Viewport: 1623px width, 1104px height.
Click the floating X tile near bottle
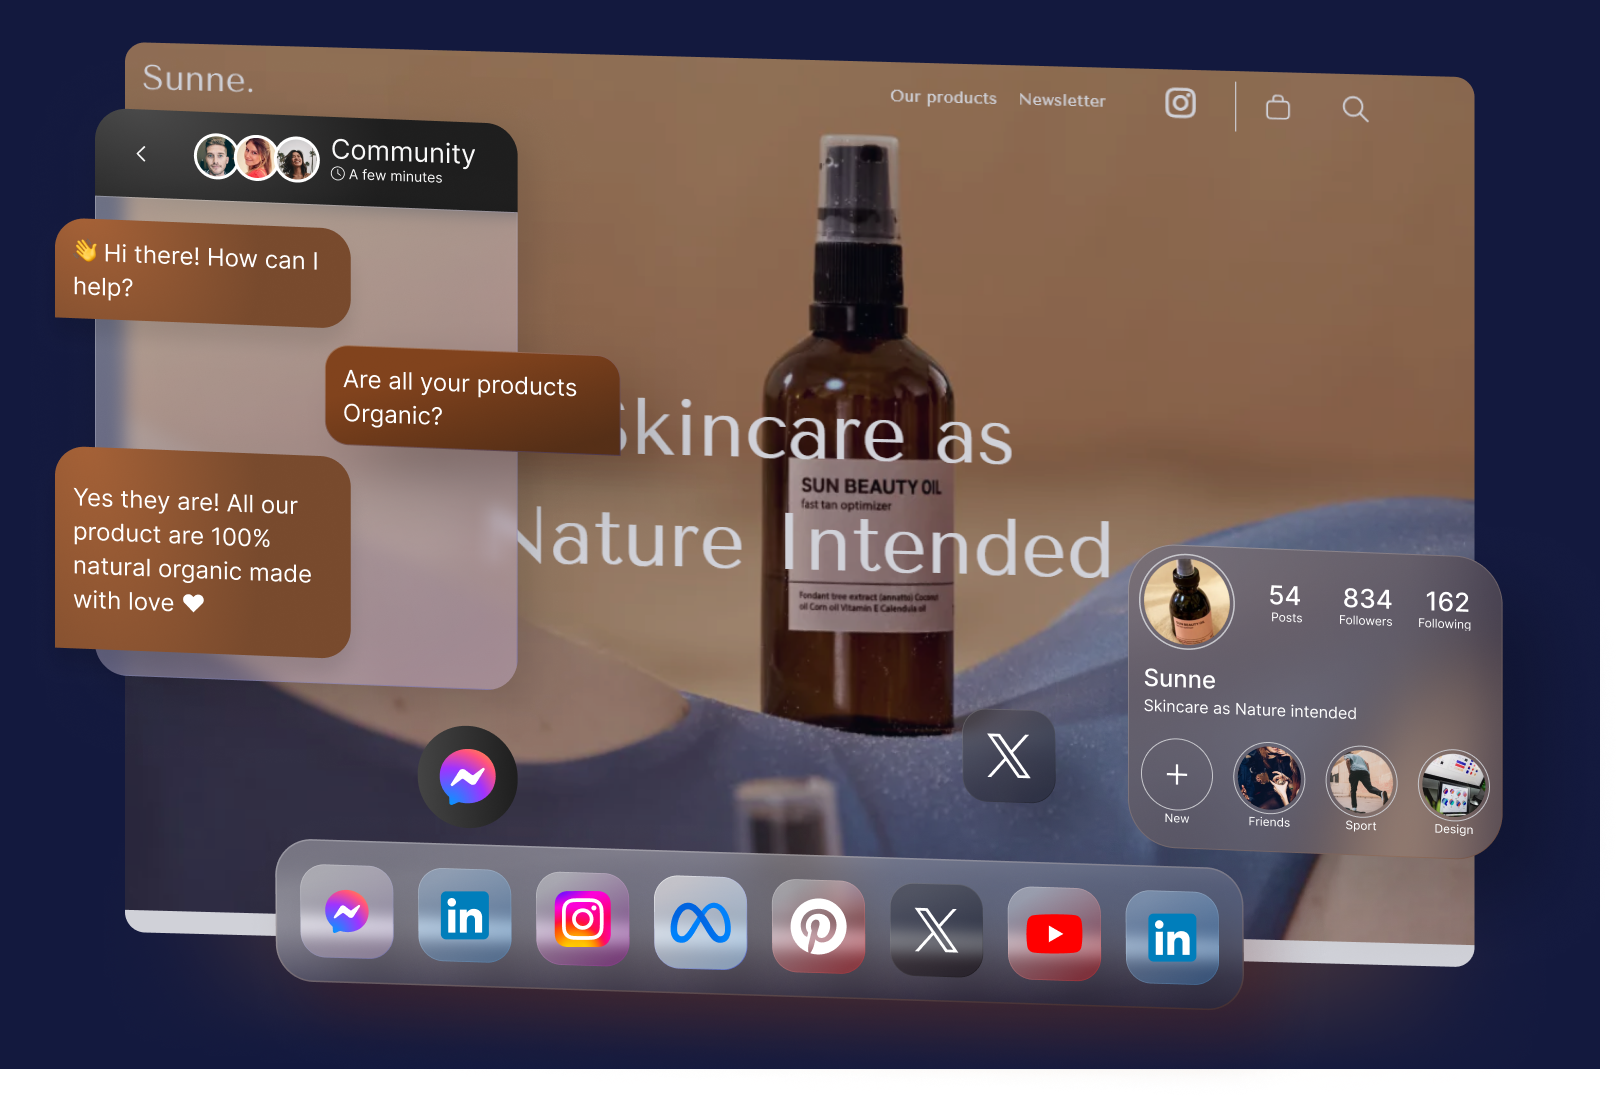click(x=1008, y=756)
